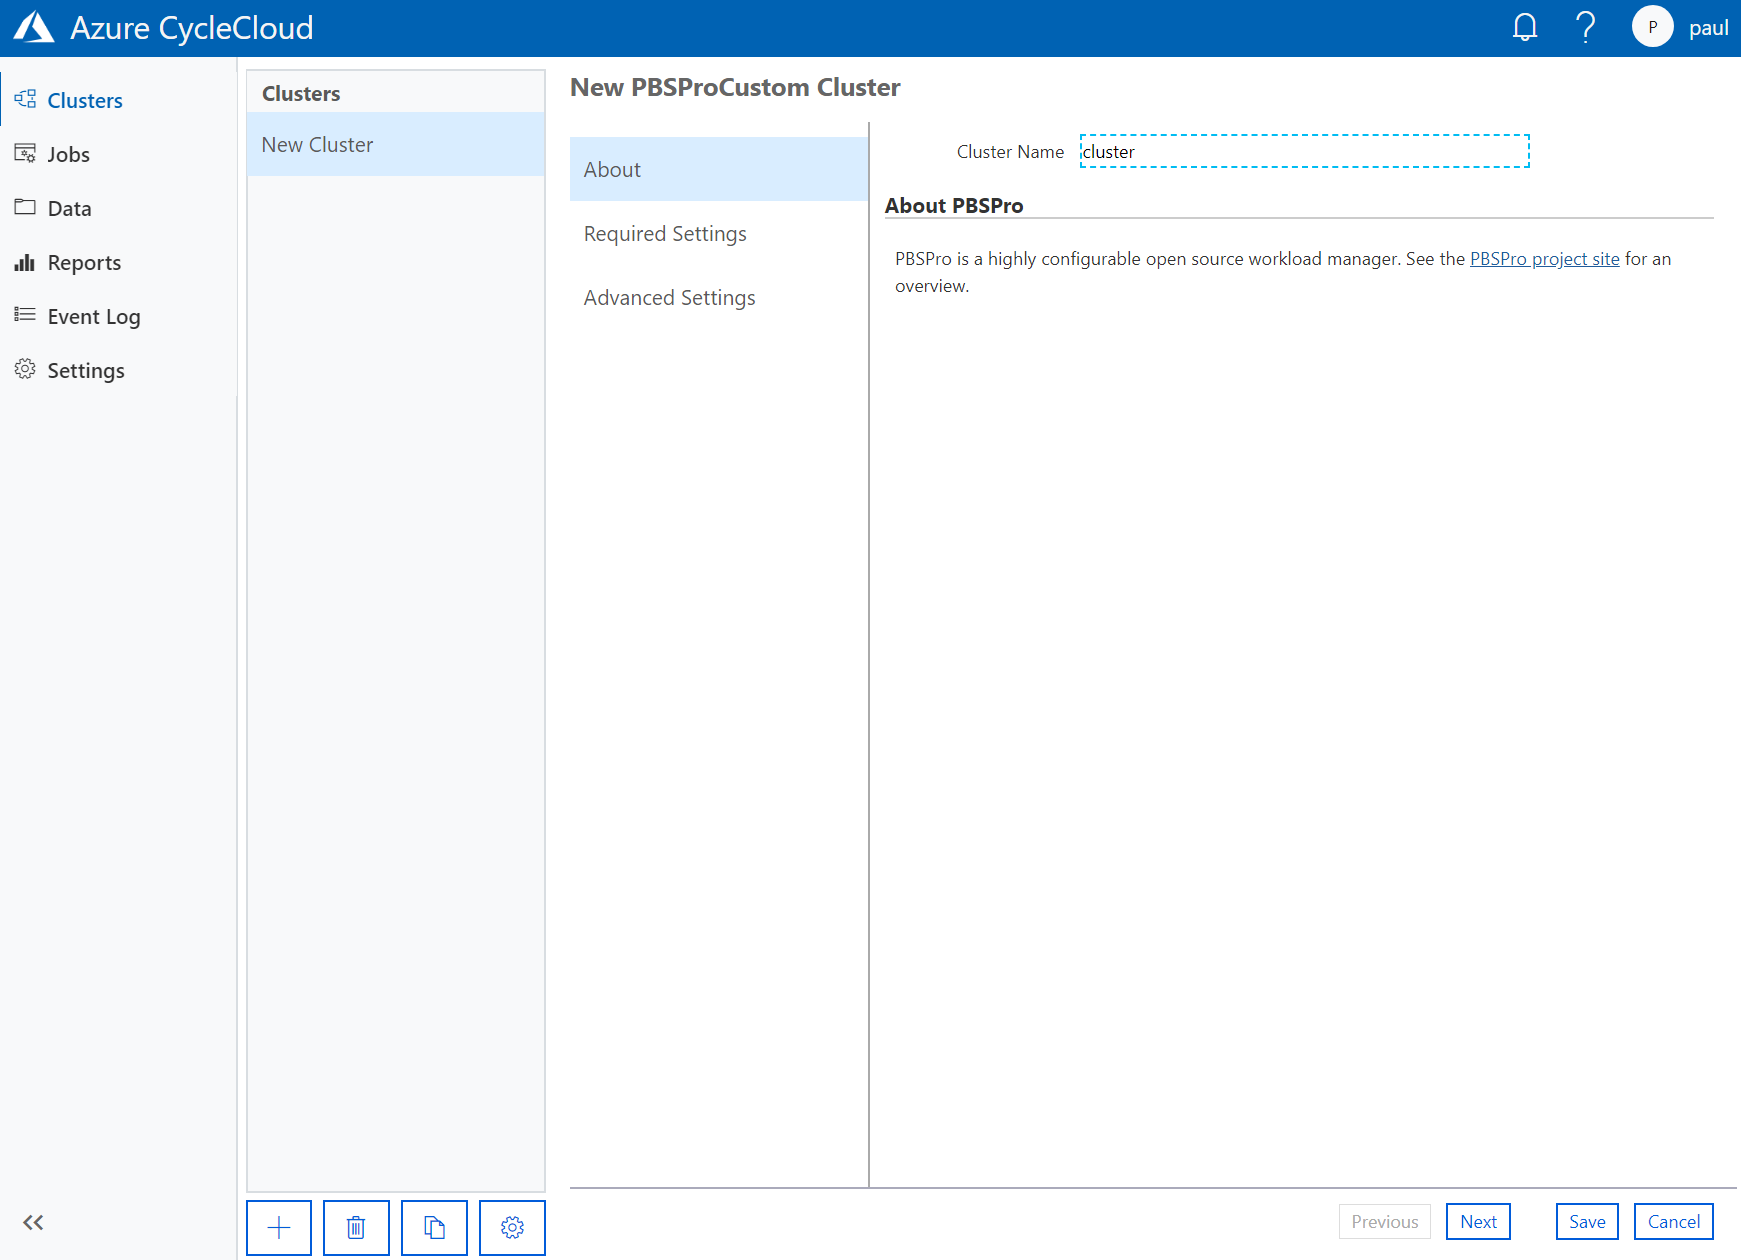Click the Previous button

(x=1385, y=1222)
